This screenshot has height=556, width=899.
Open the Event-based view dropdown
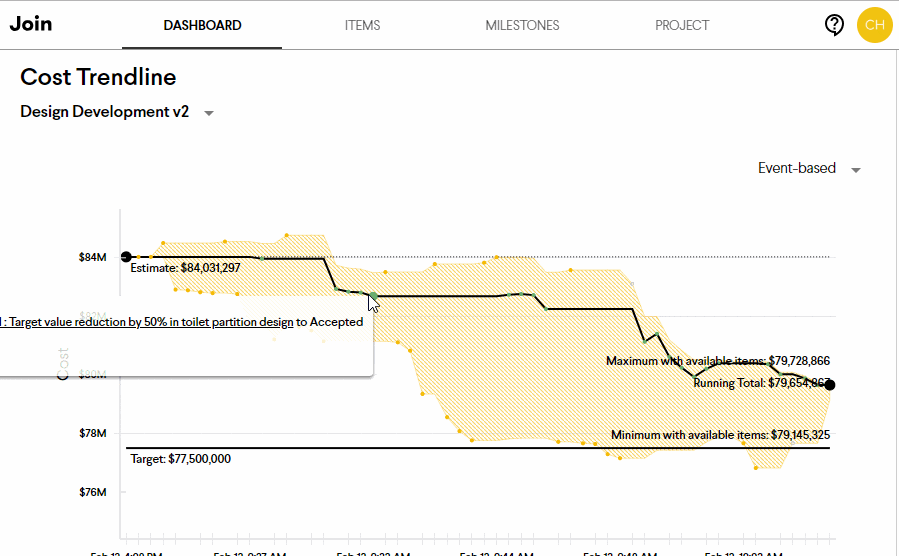(855, 169)
